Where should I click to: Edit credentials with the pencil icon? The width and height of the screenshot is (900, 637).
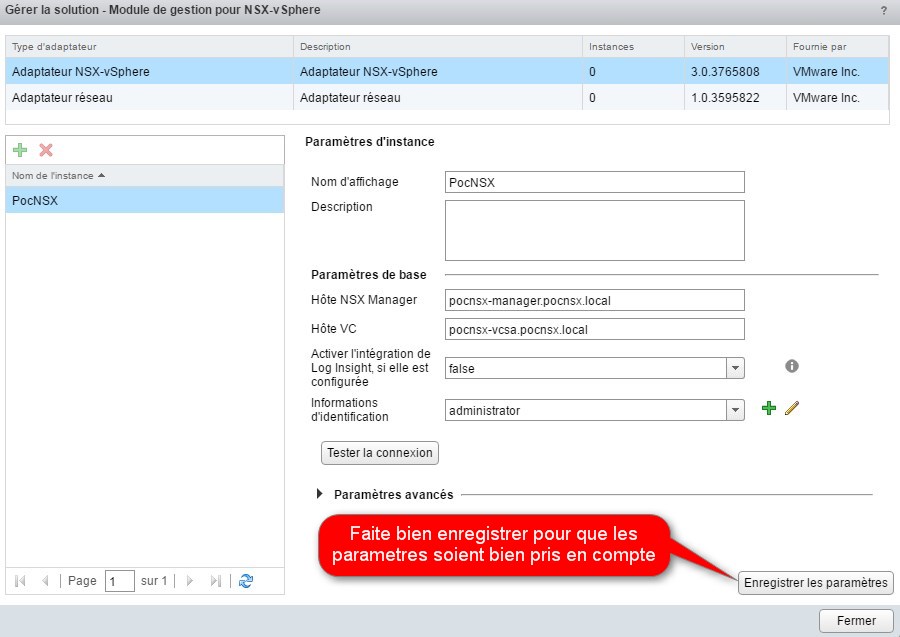click(792, 409)
